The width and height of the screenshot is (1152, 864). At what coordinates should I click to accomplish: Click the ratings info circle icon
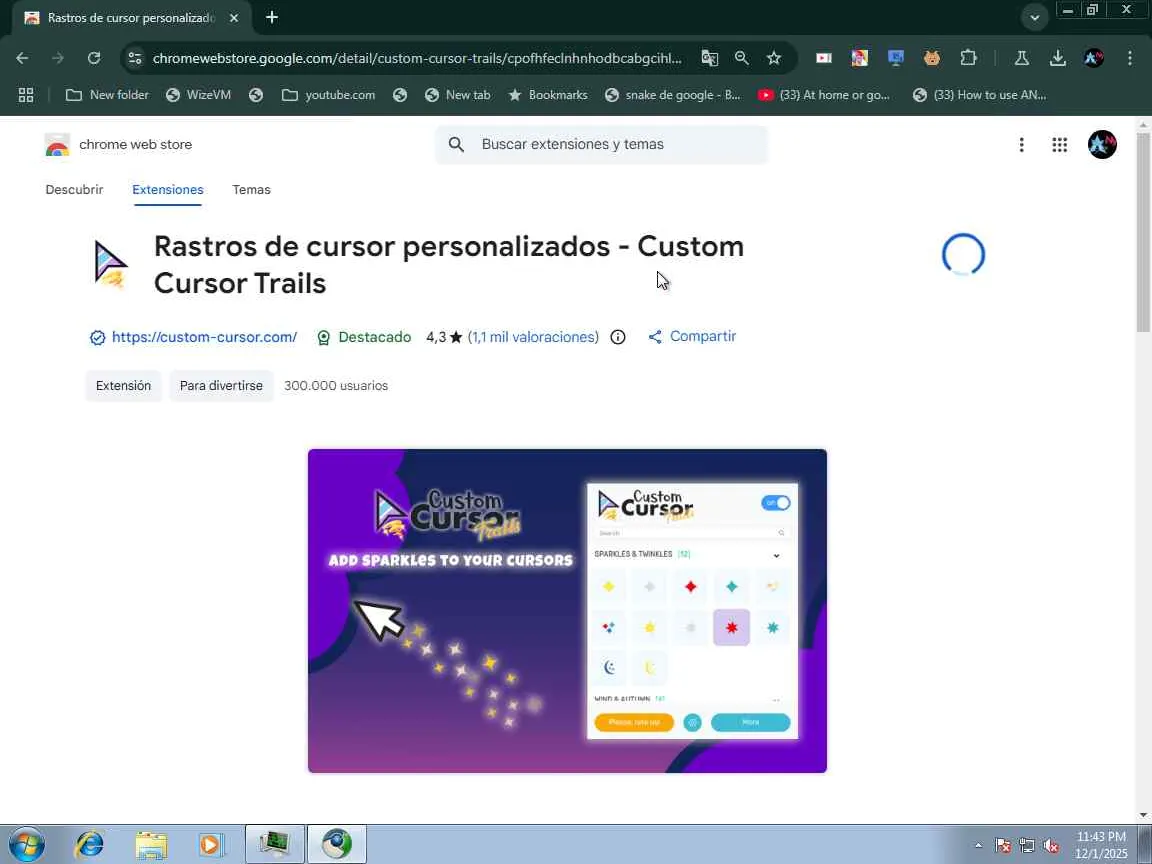pos(618,337)
